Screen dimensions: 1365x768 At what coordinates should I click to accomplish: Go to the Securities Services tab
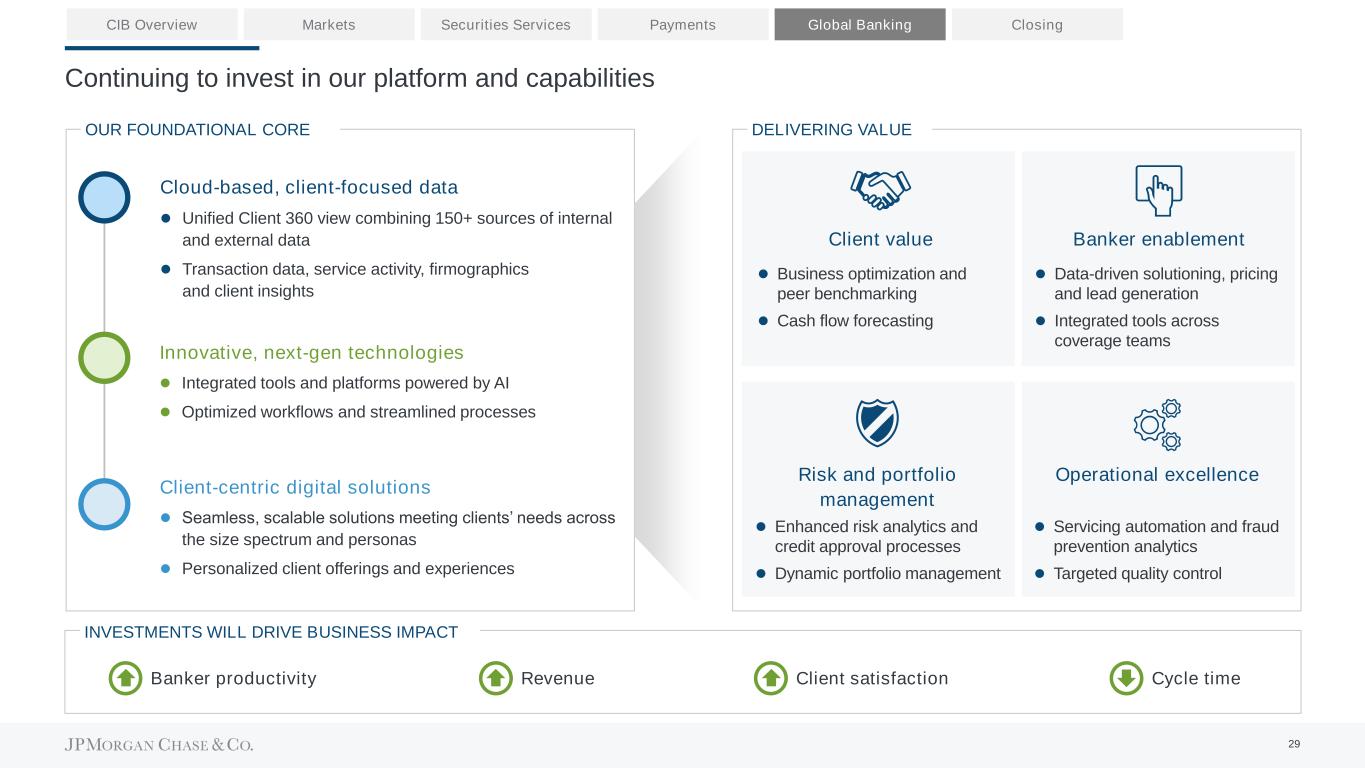(506, 24)
